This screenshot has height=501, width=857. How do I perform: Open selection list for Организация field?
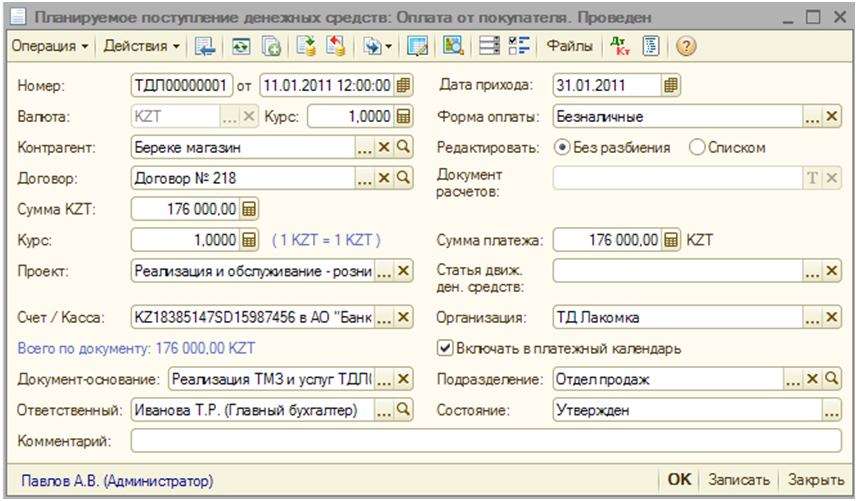(x=813, y=318)
